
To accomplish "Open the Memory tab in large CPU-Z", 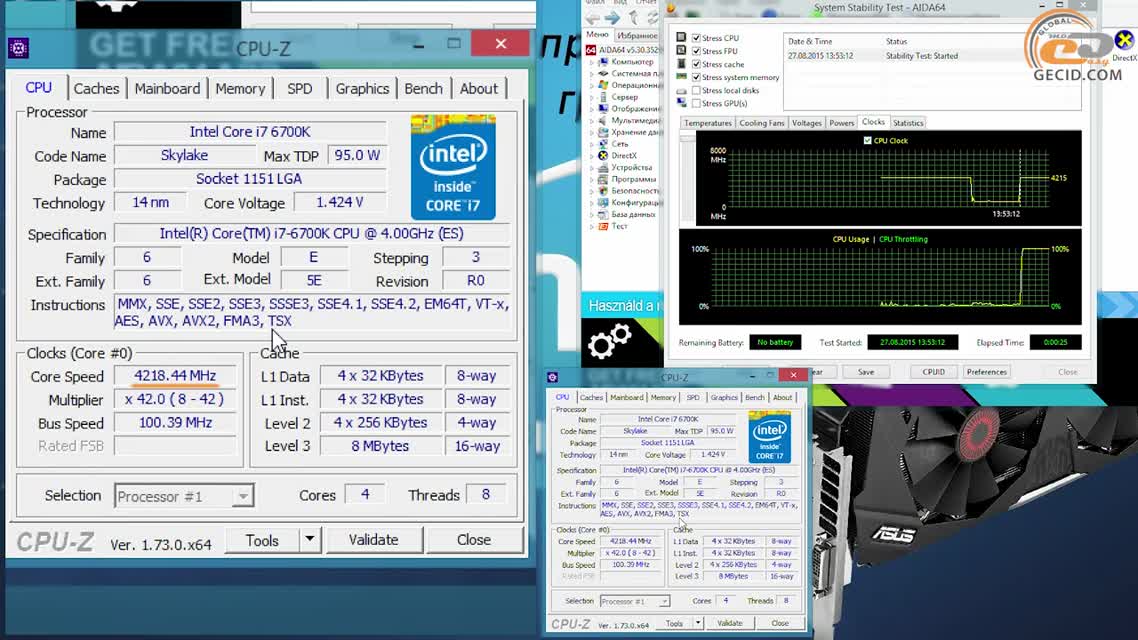I will pos(240,89).
